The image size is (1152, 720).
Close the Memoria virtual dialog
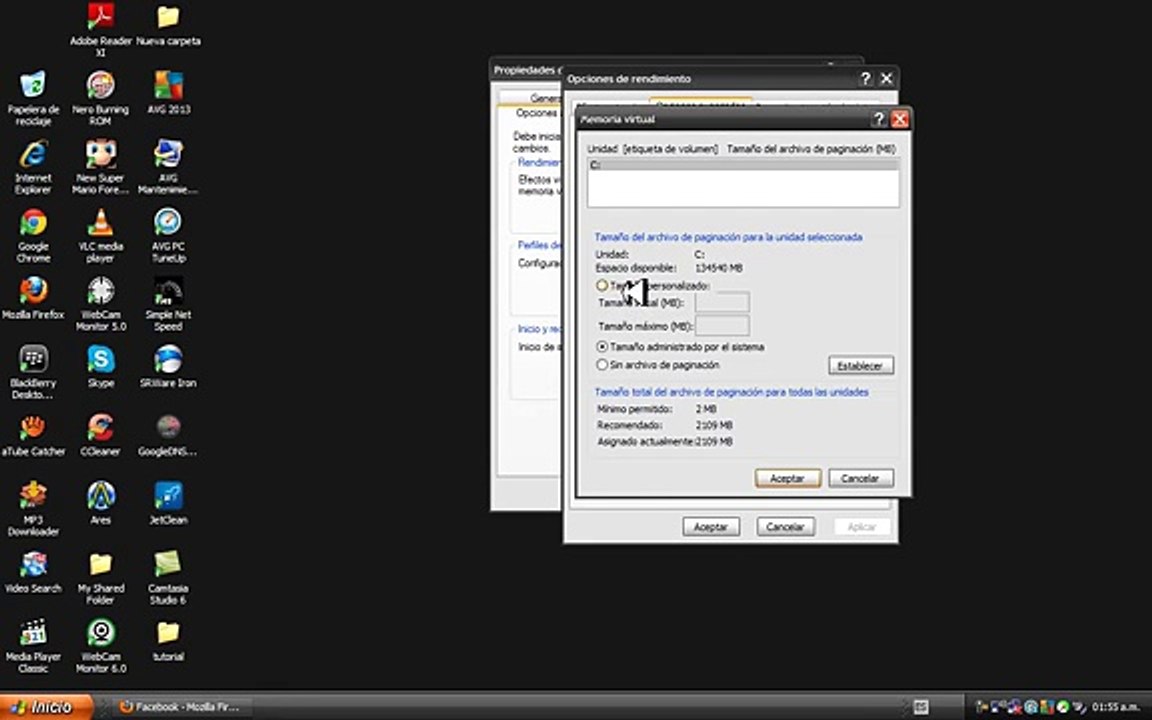[x=899, y=119]
